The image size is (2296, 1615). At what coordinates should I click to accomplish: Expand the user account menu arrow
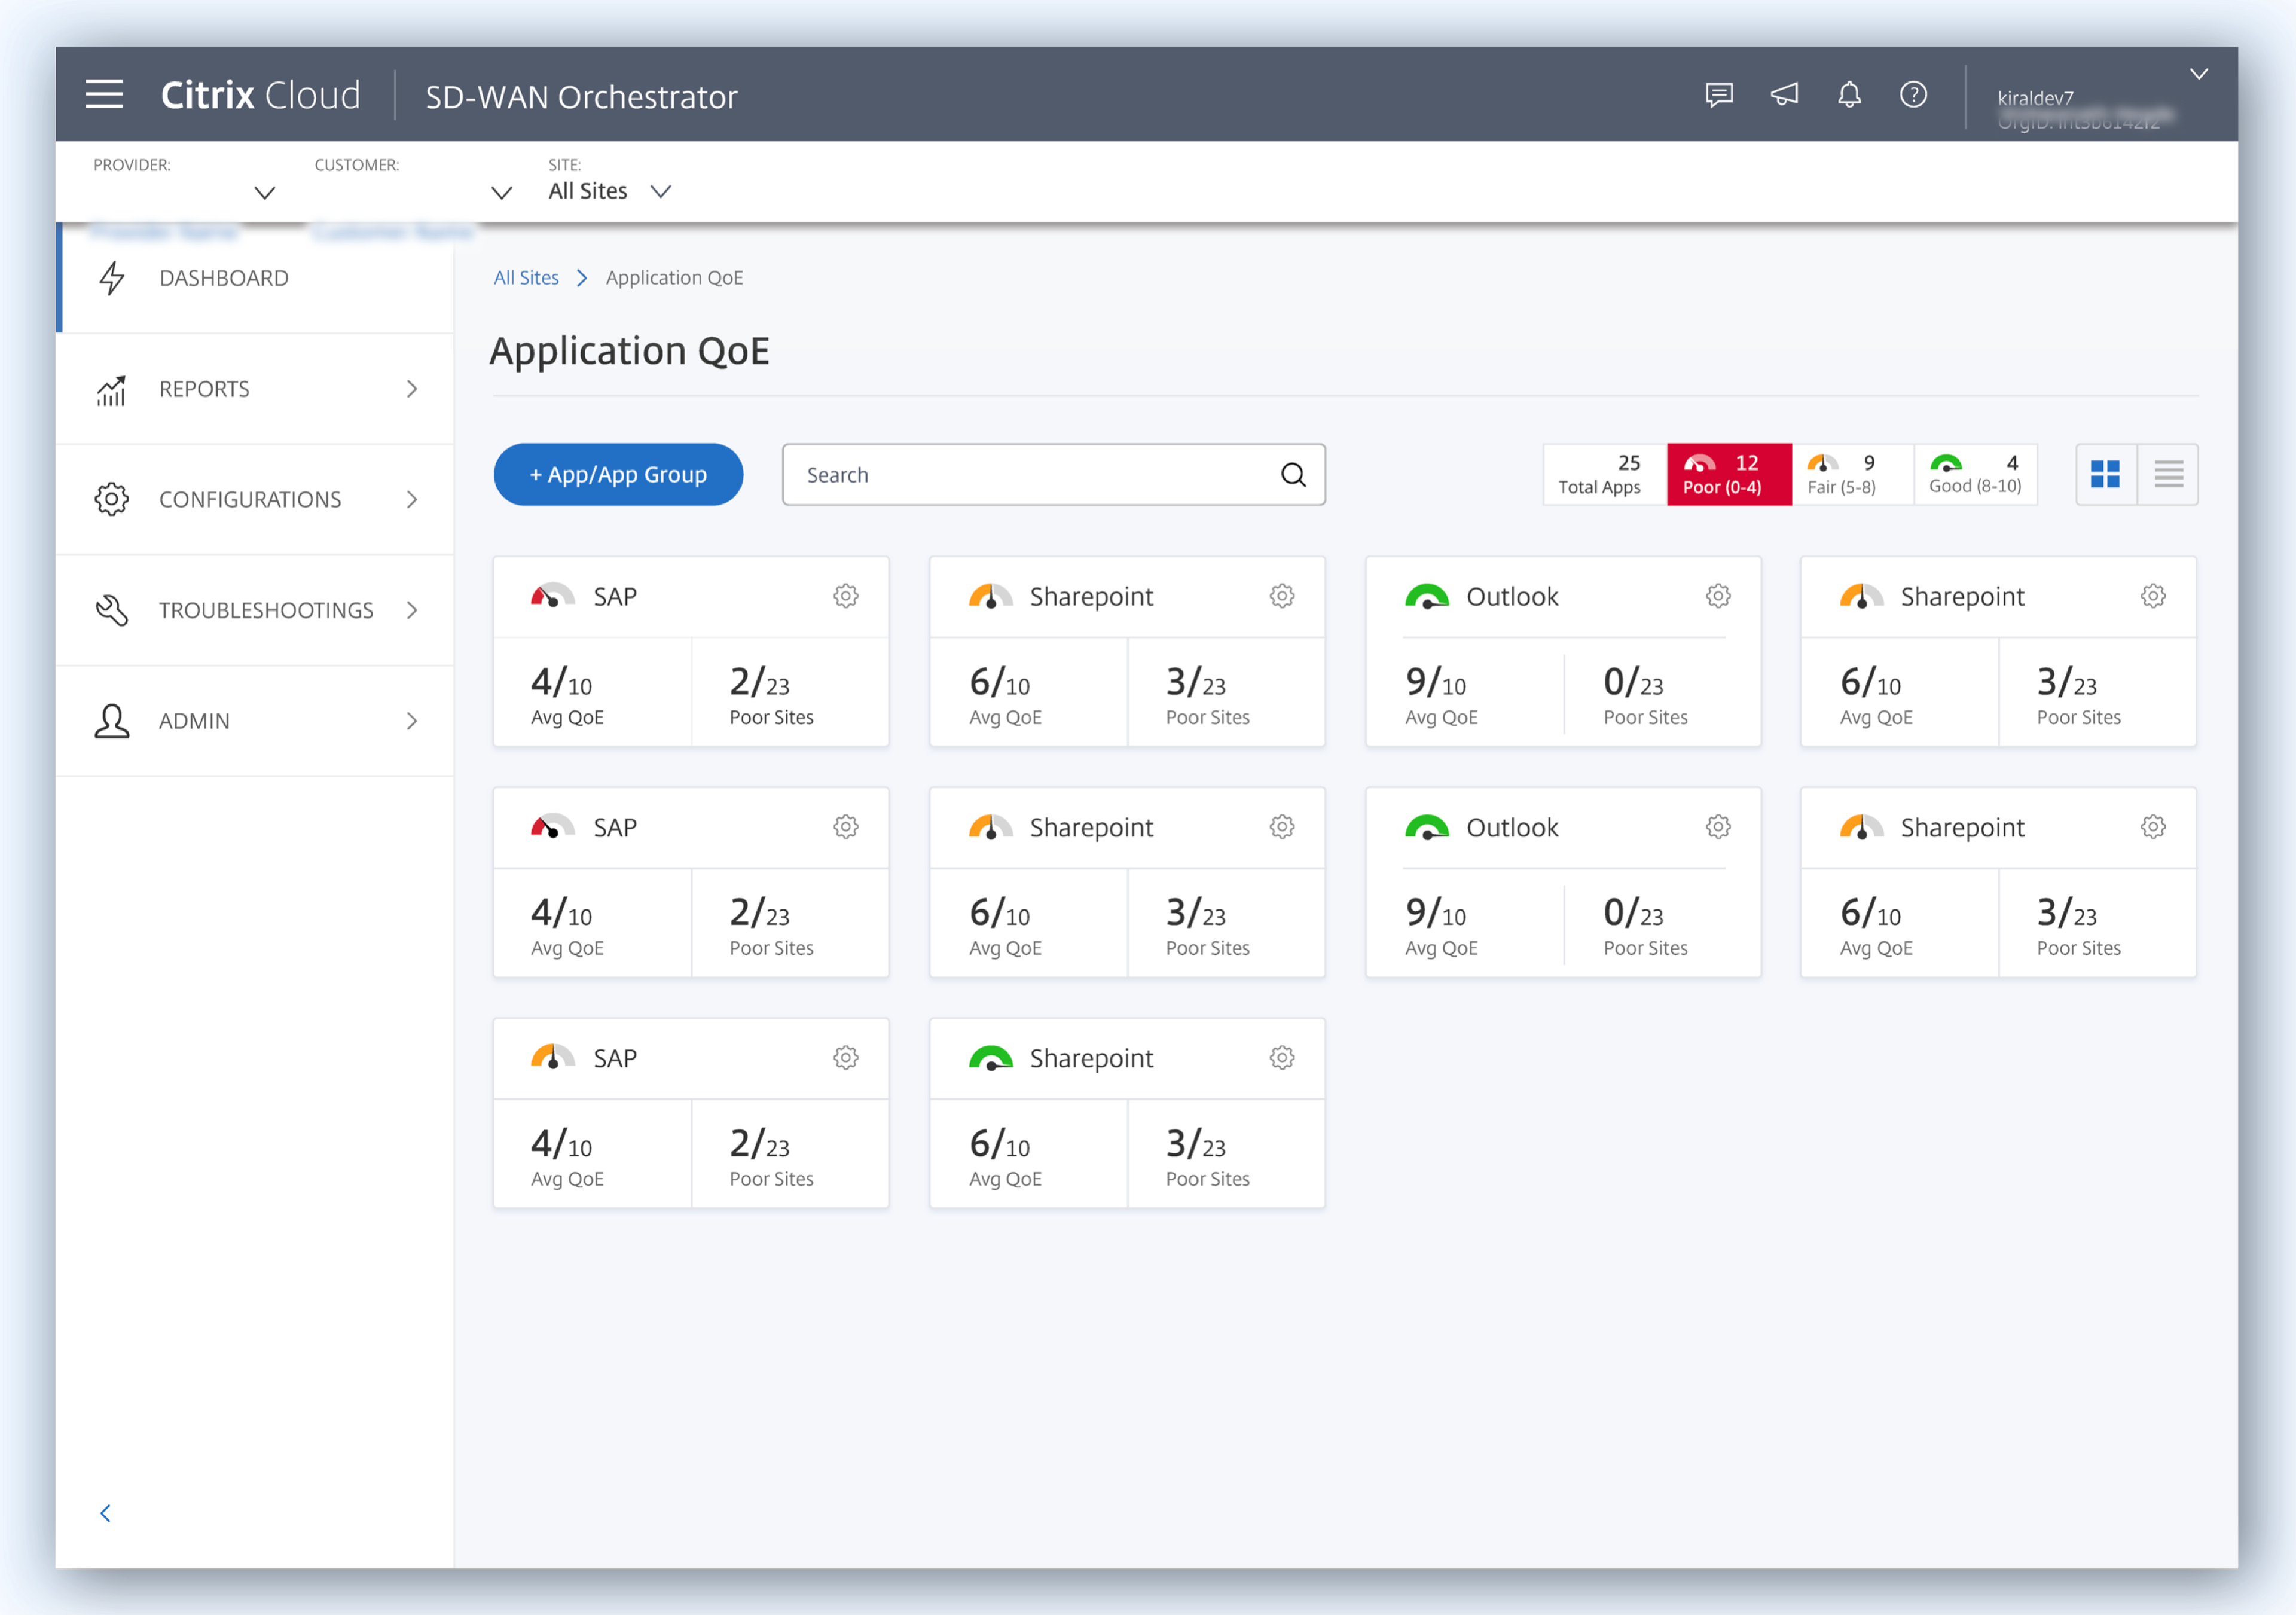click(2198, 74)
